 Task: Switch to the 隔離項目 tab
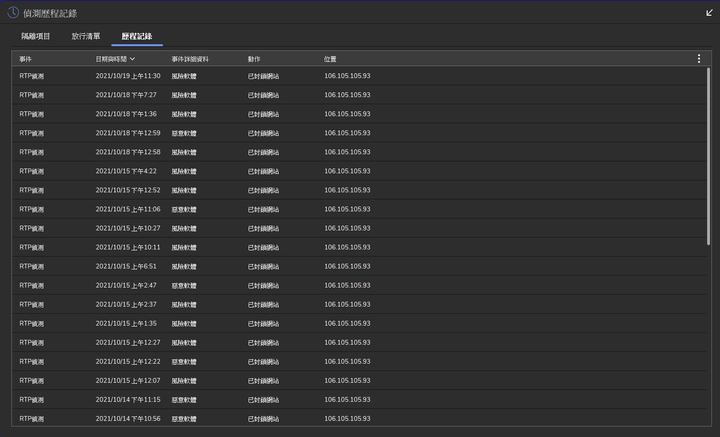pos(36,36)
